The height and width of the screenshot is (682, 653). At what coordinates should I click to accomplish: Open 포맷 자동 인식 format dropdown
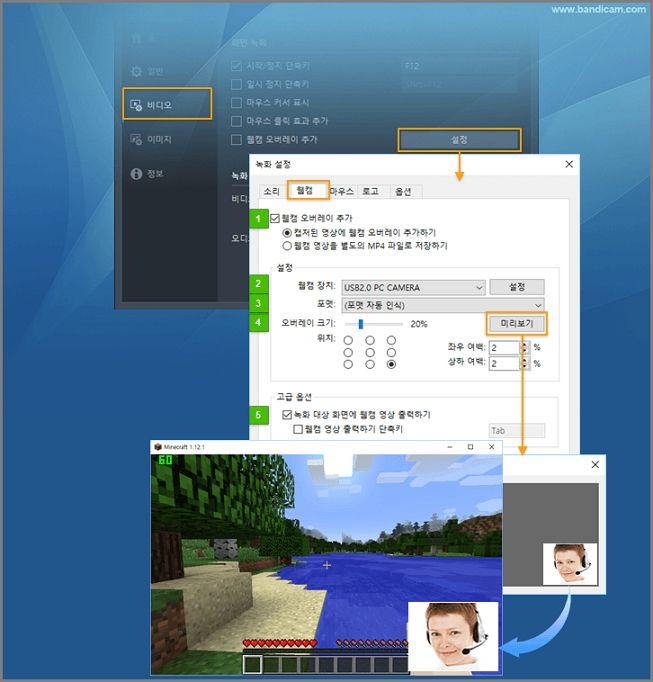[443, 305]
